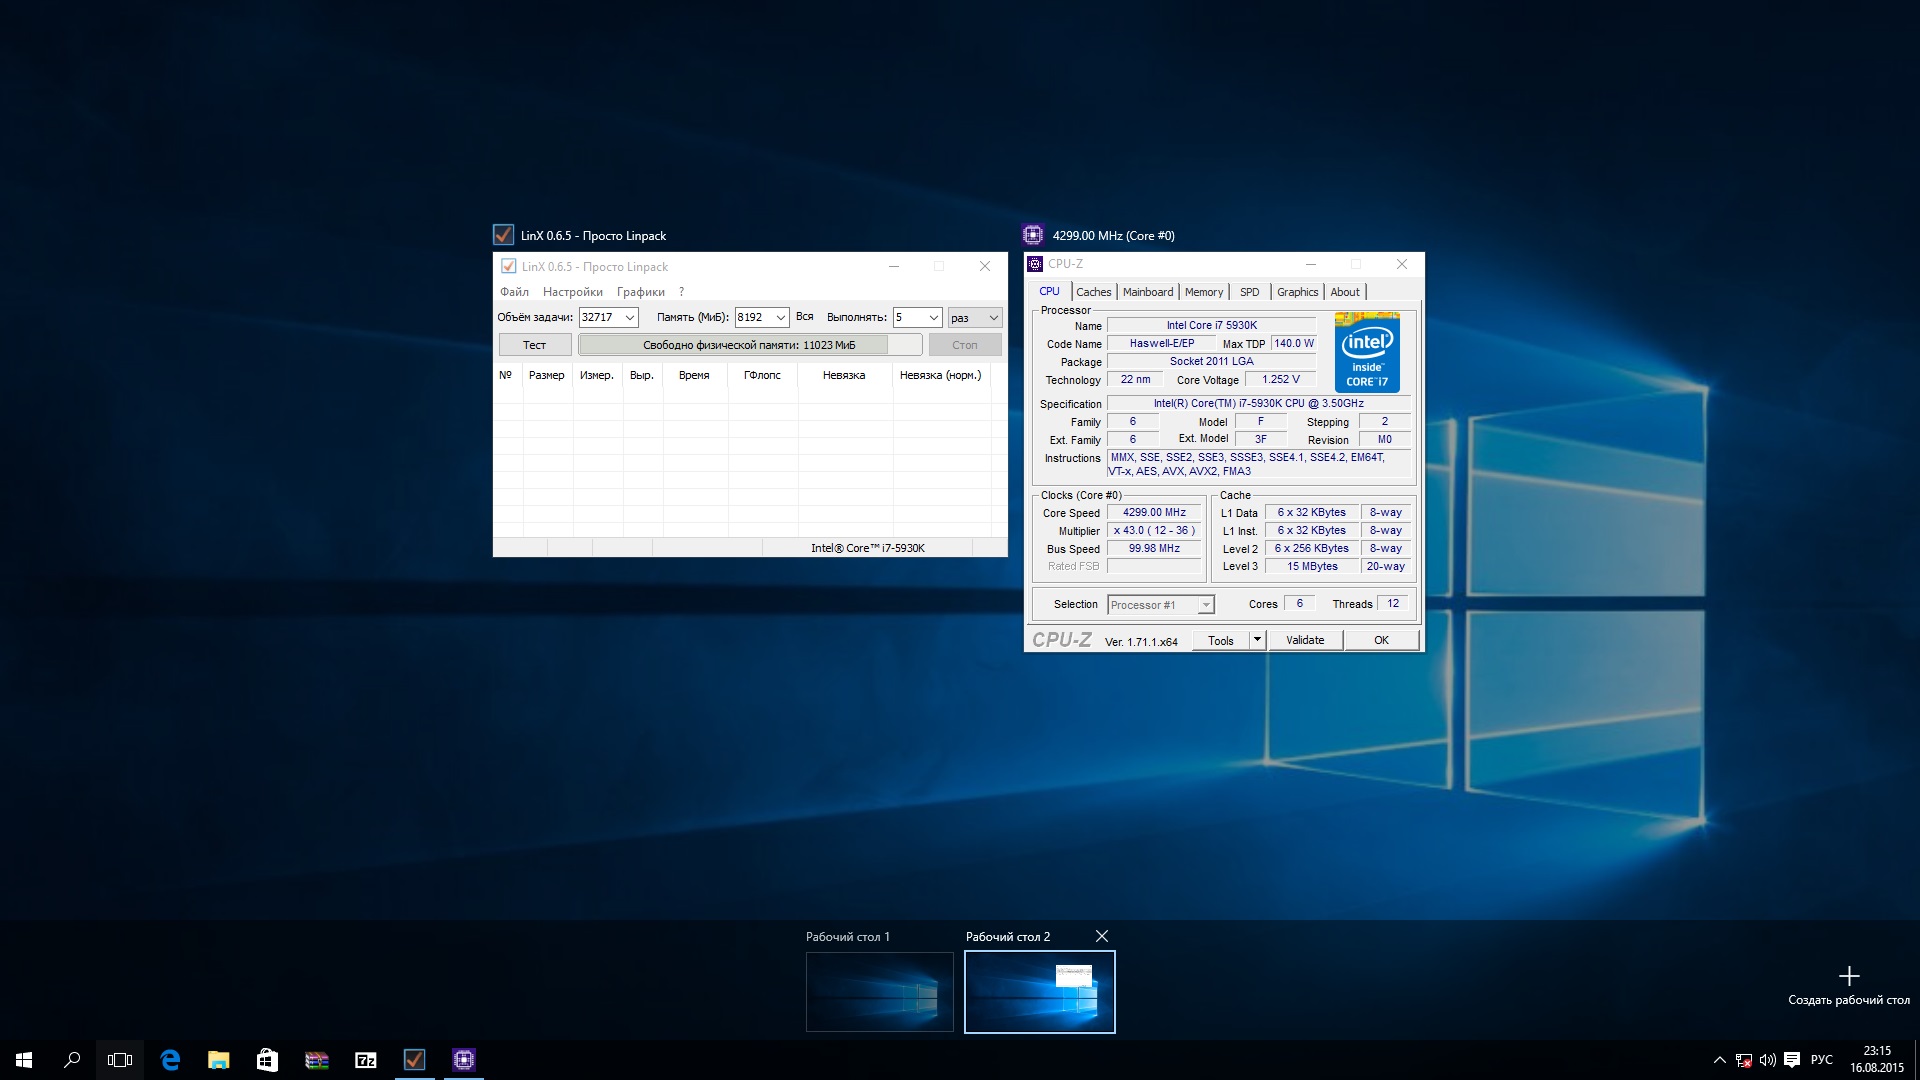The width and height of the screenshot is (1920, 1080).
Task: Open the Настройки menu in LinX
Action: 572,292
